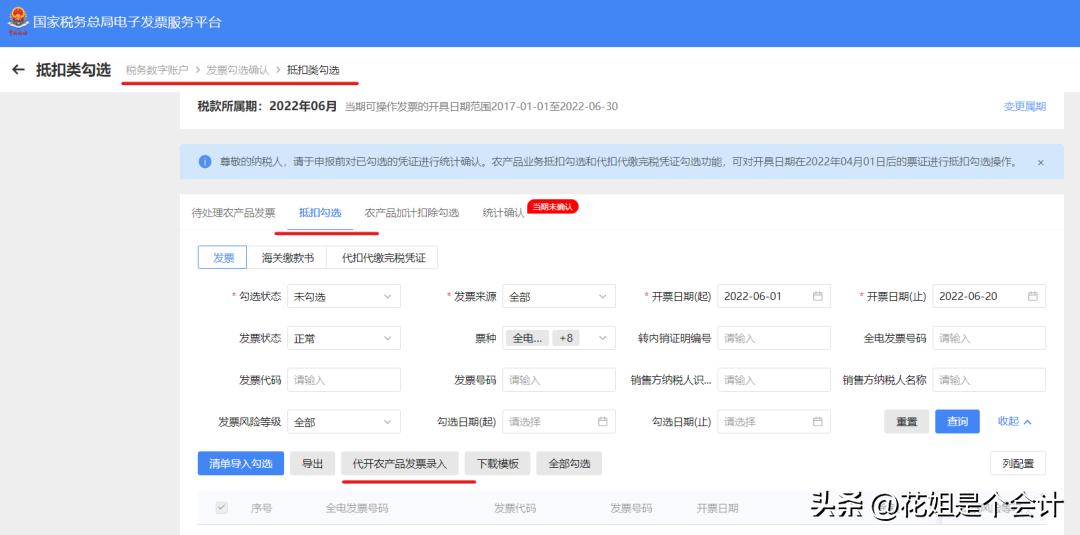Select the 海关缴款书 sub-tab
This screenshot has height=535, width=1080.
tap(287, 258)
